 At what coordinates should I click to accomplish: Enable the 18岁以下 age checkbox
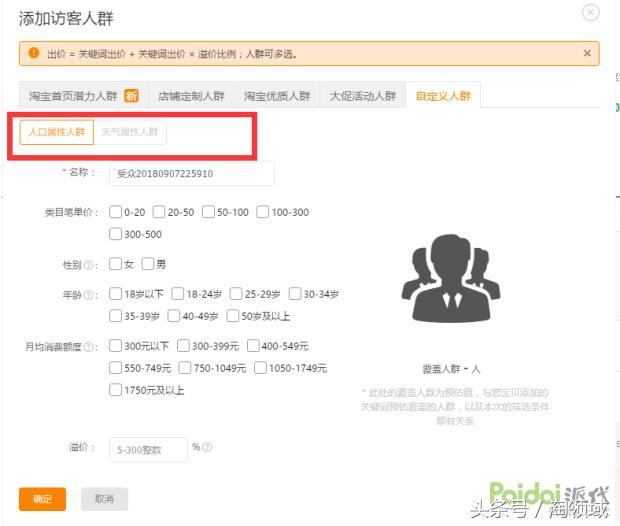coord(115,294)
